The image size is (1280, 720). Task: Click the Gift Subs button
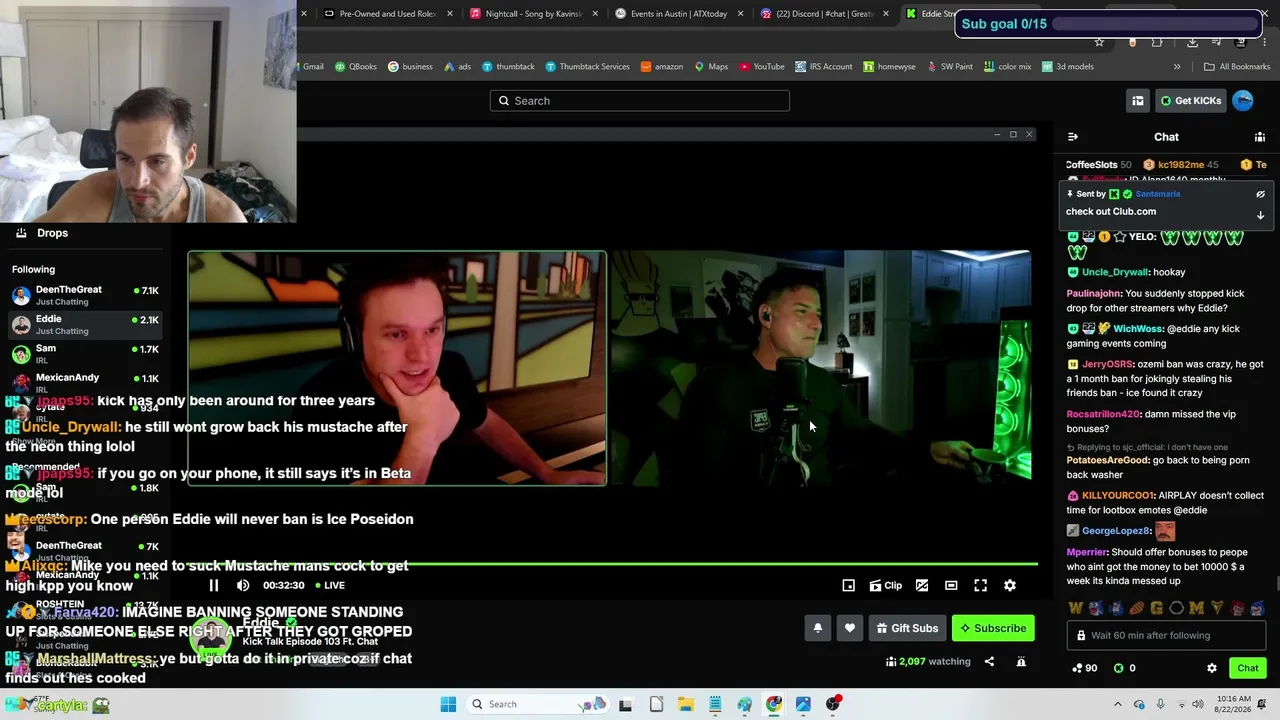[907, 628]
